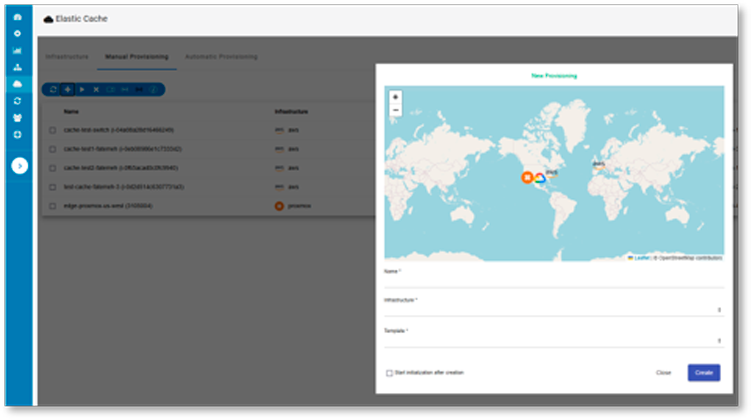
Task: Click the Name column header
Action: (x=71, y=111)
